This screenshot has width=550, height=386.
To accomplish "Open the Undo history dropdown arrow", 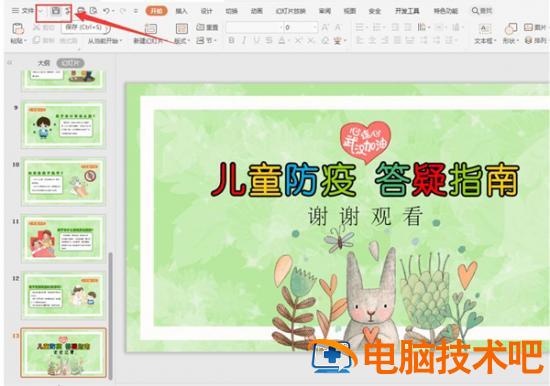I will pos(114,11).
